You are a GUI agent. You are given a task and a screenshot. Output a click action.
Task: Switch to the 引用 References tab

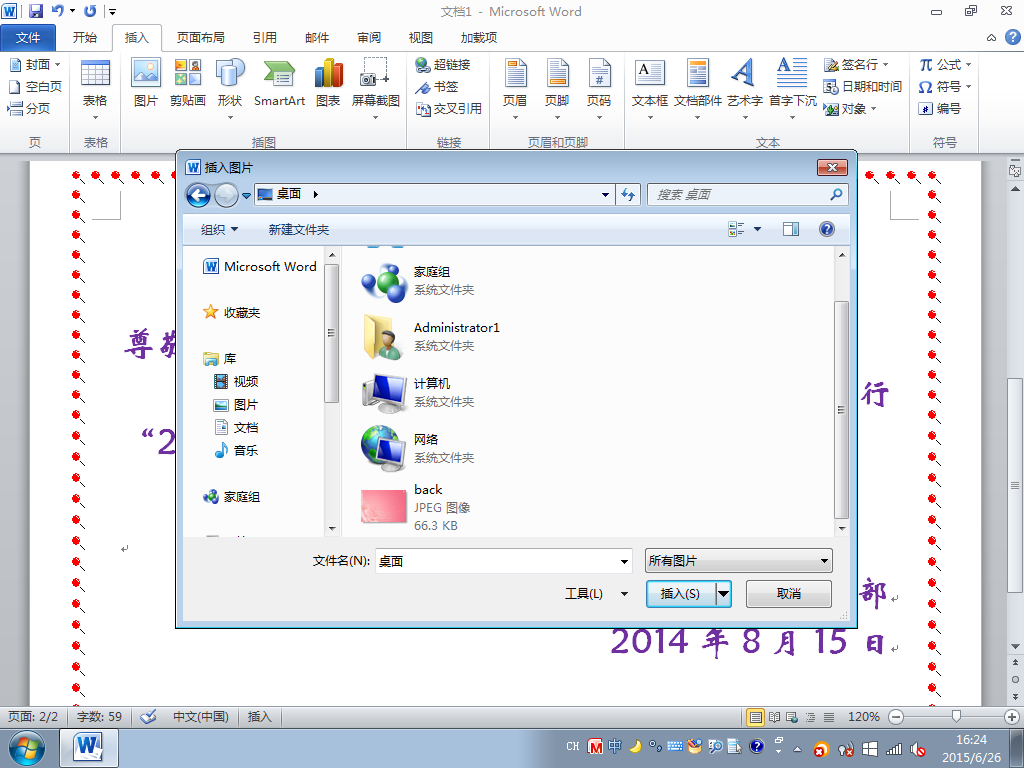[x=264, y=38]
